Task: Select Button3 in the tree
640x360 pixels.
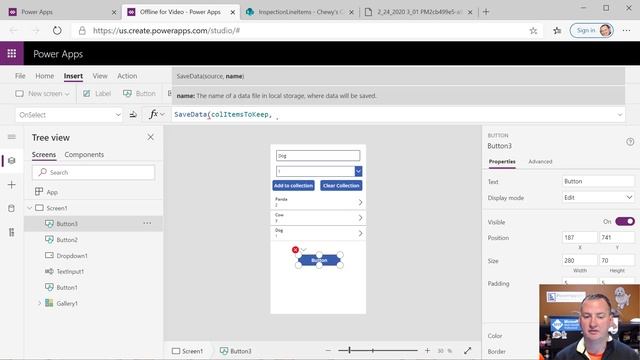Action: tap(67, 224)
